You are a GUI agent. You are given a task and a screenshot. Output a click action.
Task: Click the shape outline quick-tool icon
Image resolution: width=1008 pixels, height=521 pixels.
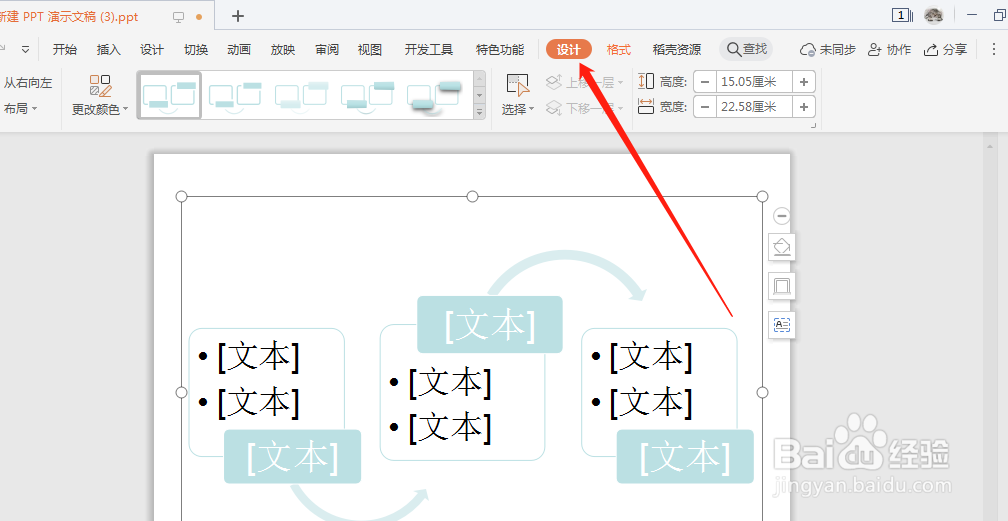(782, 286)
